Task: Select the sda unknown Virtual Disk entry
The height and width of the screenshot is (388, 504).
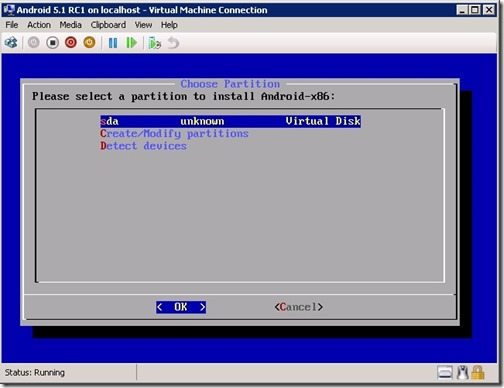Action: pos(230,121)
